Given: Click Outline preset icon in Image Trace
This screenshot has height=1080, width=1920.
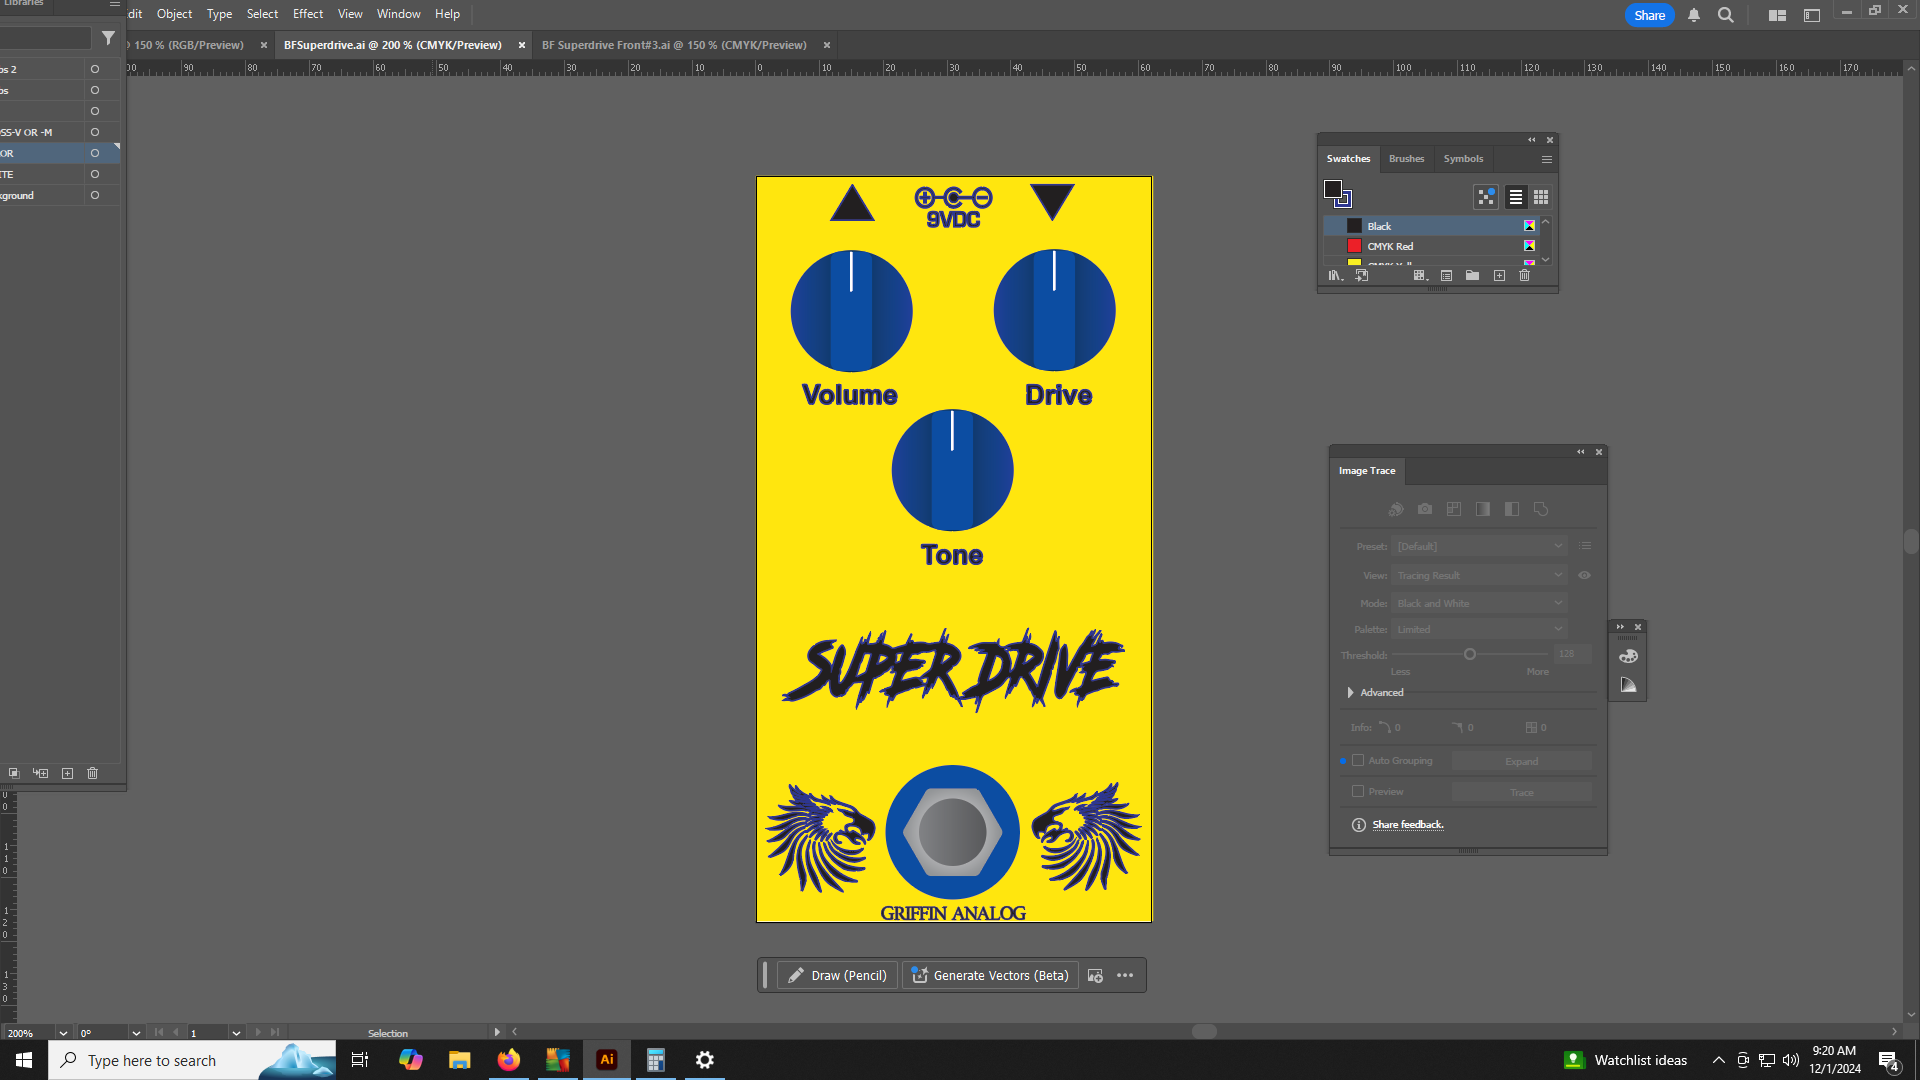Looking at the screenshot, I should pyautogui.click(x=1541, y=509).
